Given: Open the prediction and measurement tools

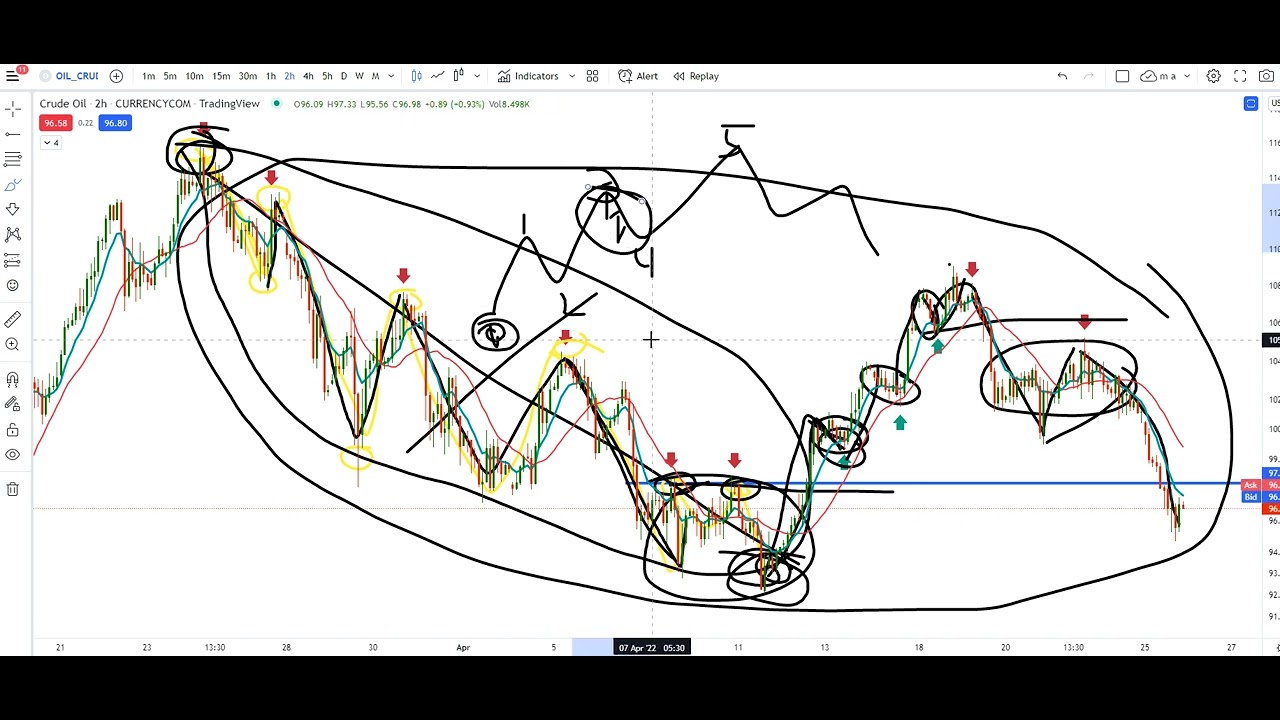Looking at the screenshot, I should pos(12,260).
